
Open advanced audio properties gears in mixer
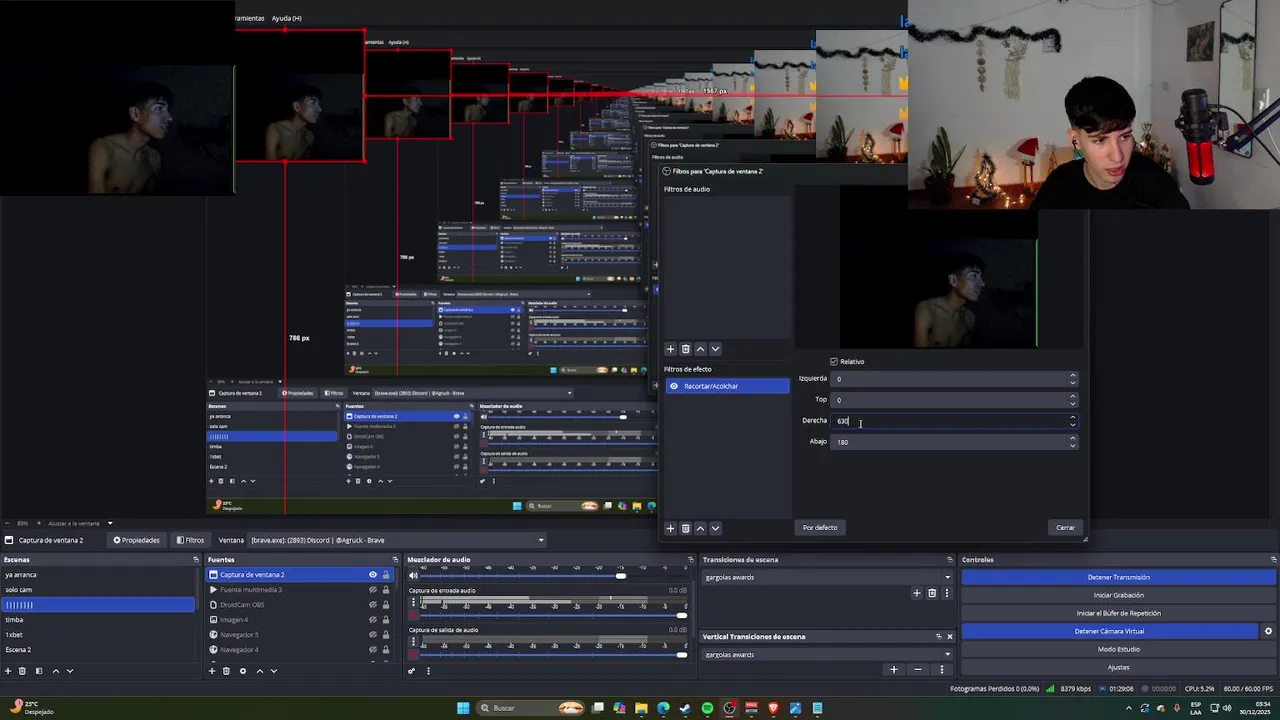tap(411, 671)
